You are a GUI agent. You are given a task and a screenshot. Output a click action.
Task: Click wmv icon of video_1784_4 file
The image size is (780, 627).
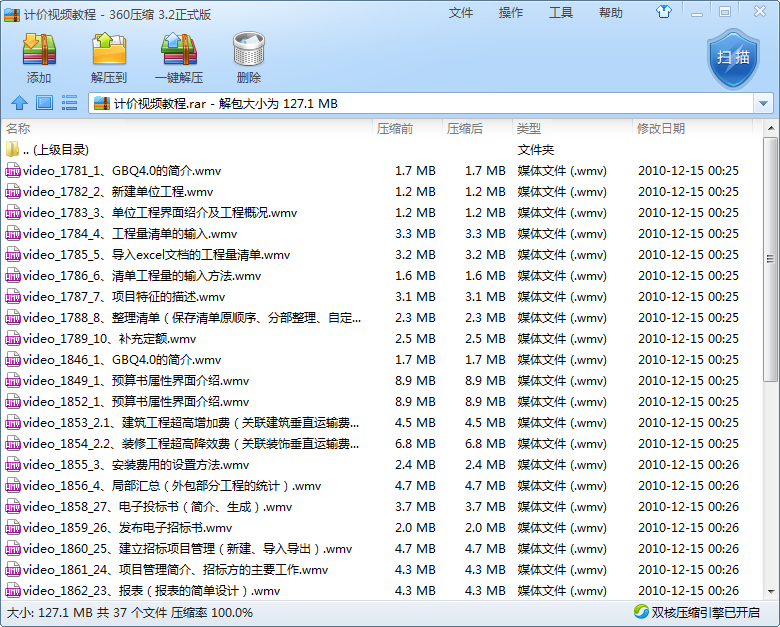[x=13, y=233]
